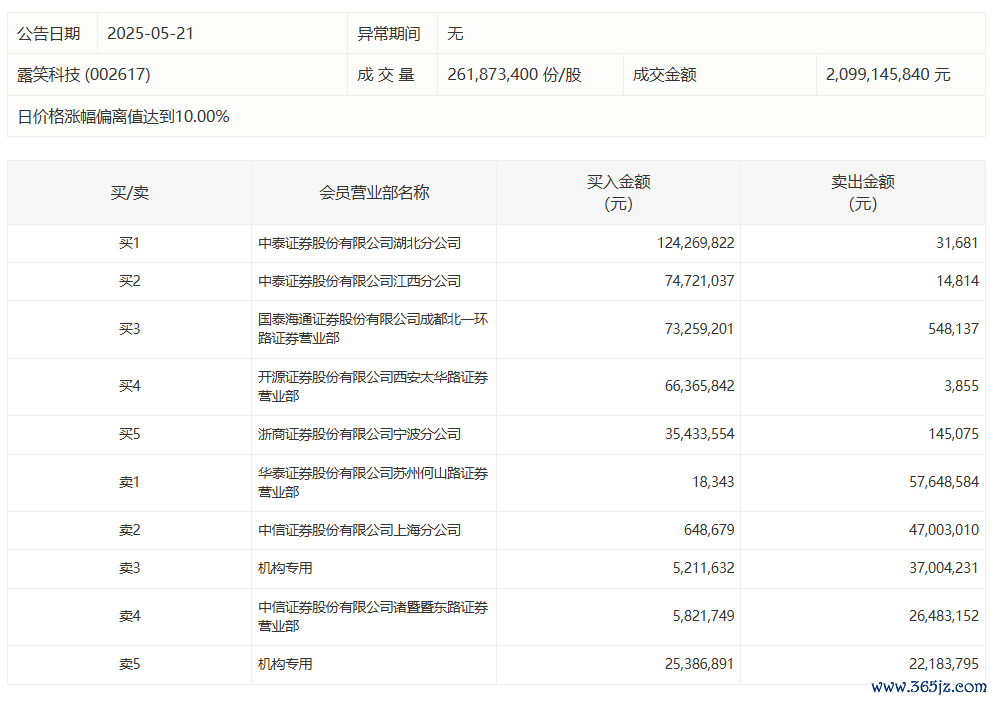Viewport: 994px width, 702px height.
Task: Select buy amount 73,259,201
Action: tap(699, 329)
